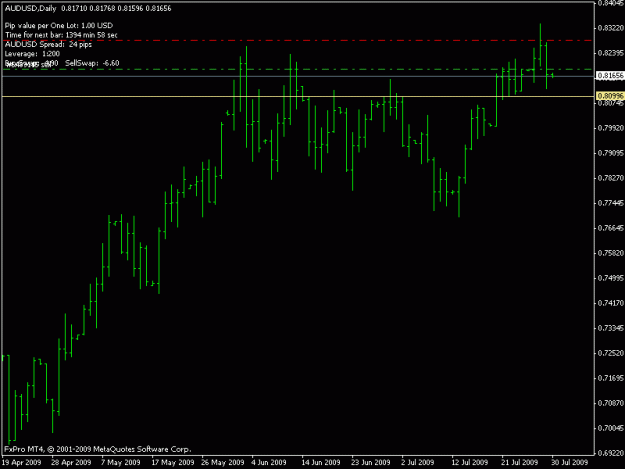Click the '23 Jun 2009' date label

(x=371, y=462)
